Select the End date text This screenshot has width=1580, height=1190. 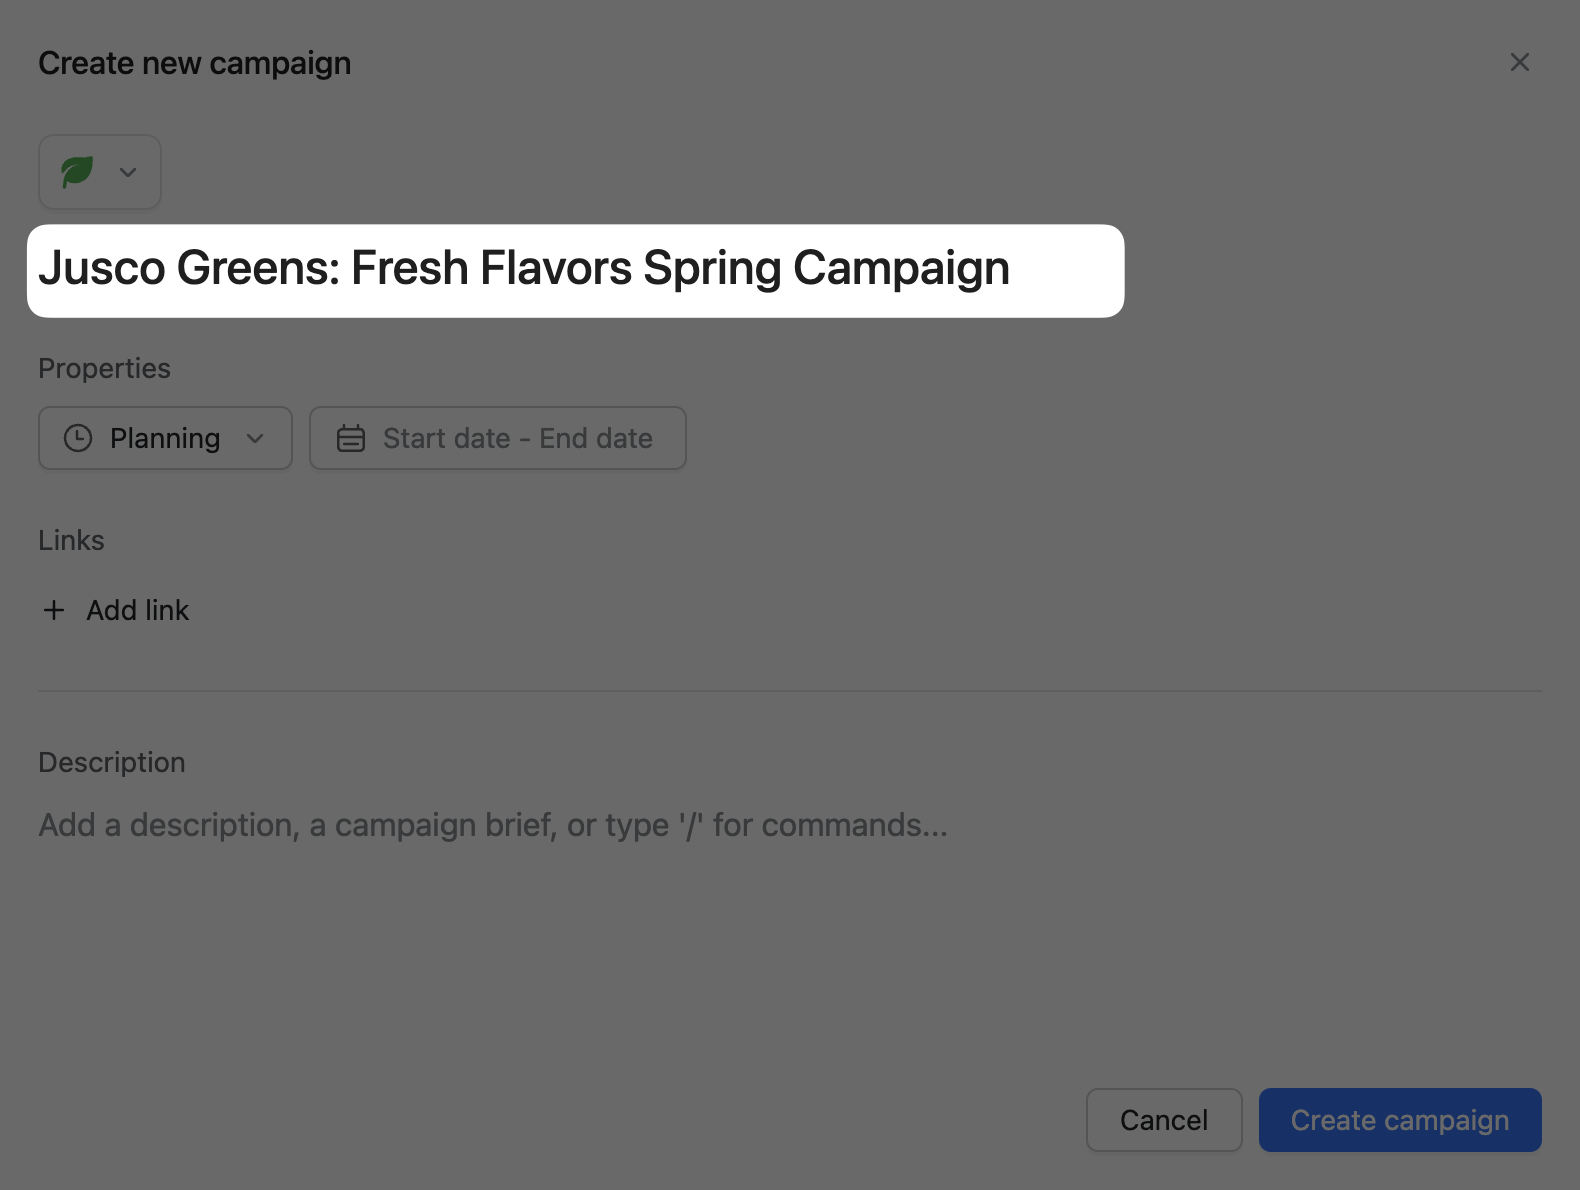[596, 438]
